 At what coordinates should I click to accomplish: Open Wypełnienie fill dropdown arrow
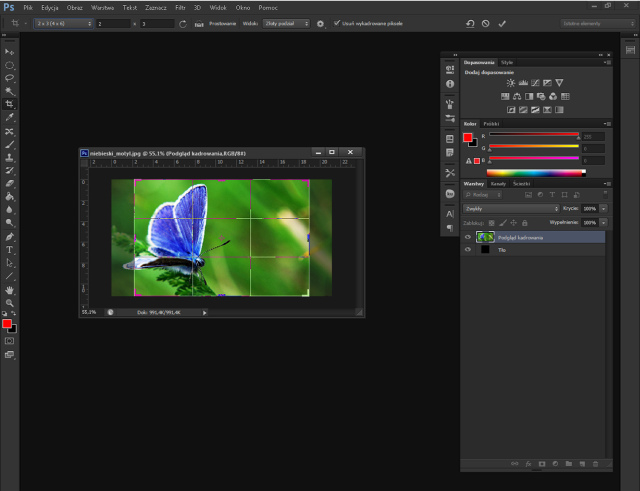click(x=603, y=222)
